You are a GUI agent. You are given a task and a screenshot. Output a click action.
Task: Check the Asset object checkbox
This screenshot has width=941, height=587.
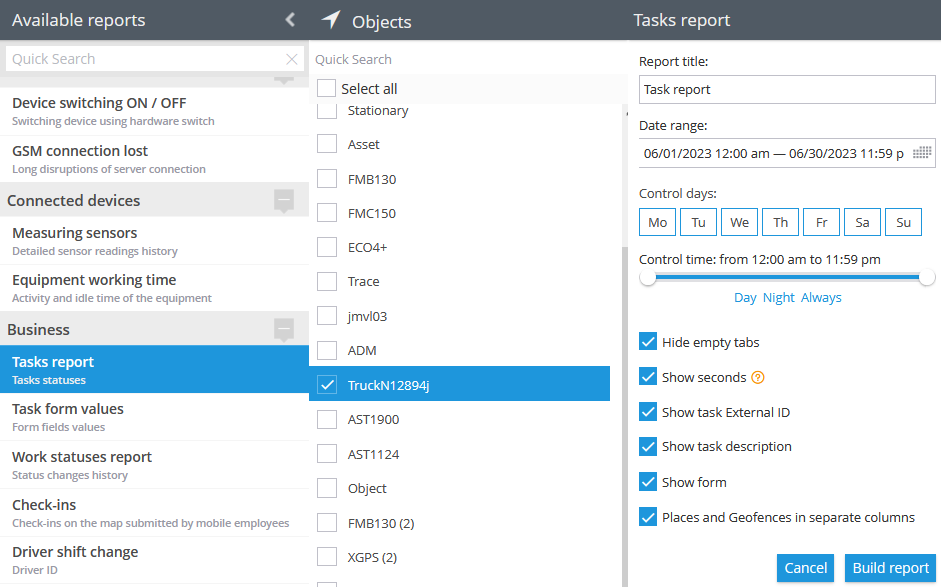[x=326, y=144]
